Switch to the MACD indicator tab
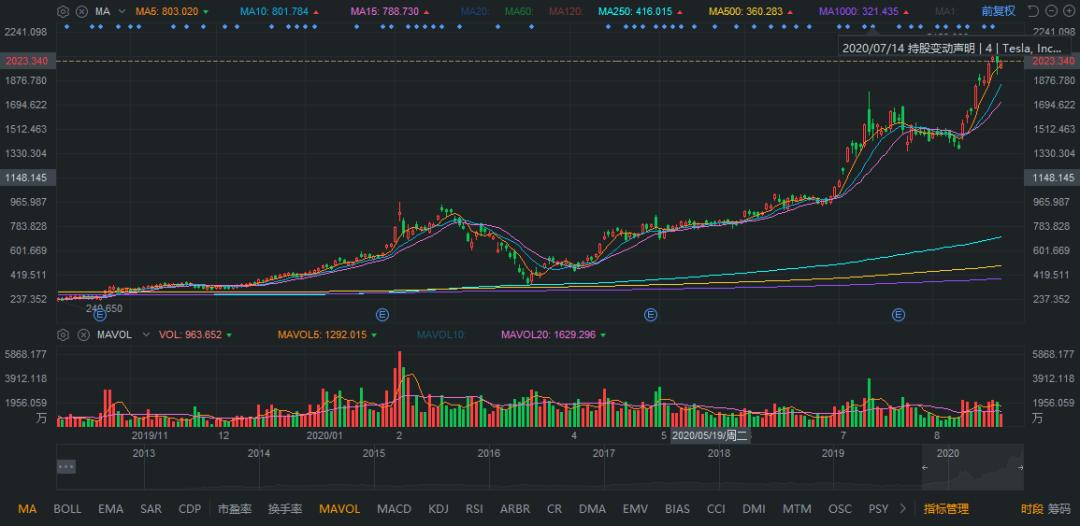 (x=394, y=509)
